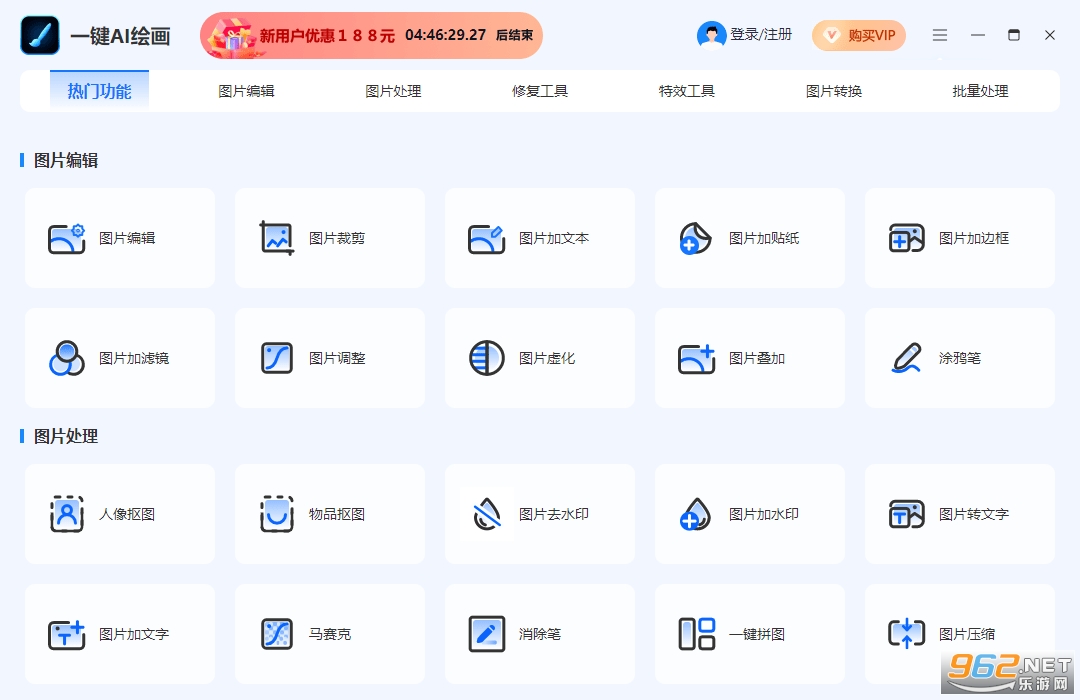
Task: Select the 图片裁剪 crop icon
Action: 277,238
